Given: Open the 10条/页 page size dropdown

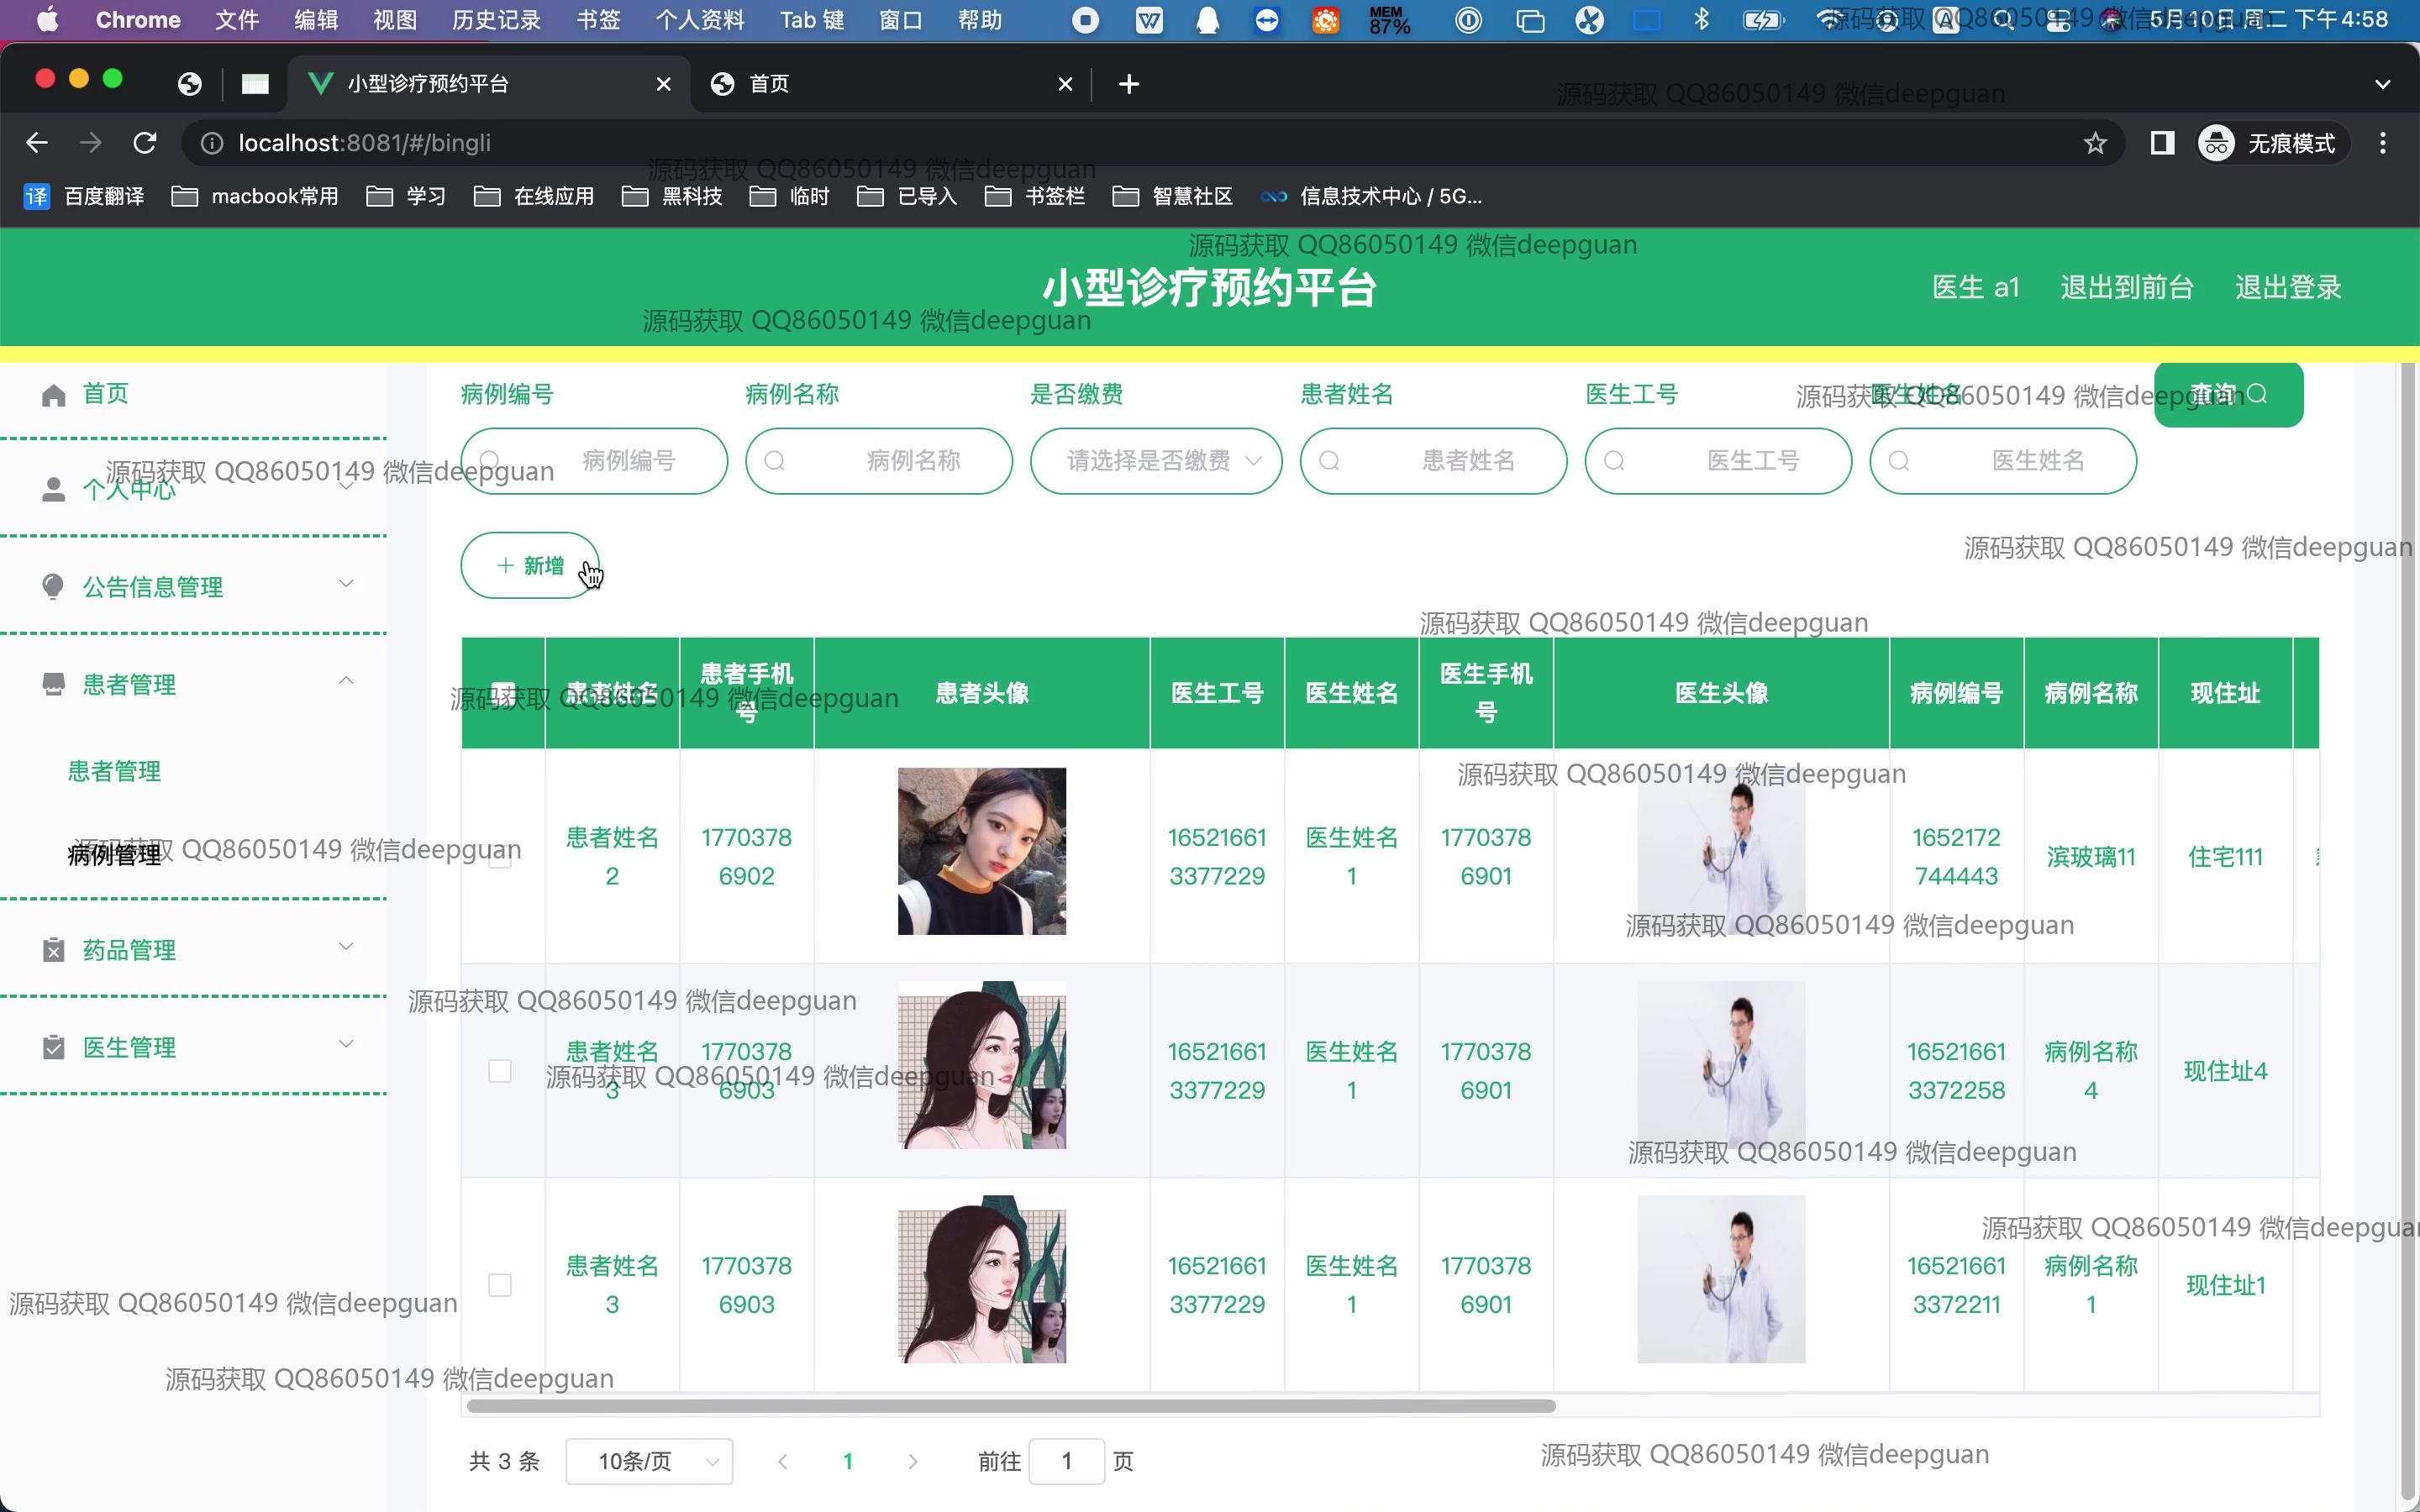Looking at the screenshot, I should (649, 1461).
